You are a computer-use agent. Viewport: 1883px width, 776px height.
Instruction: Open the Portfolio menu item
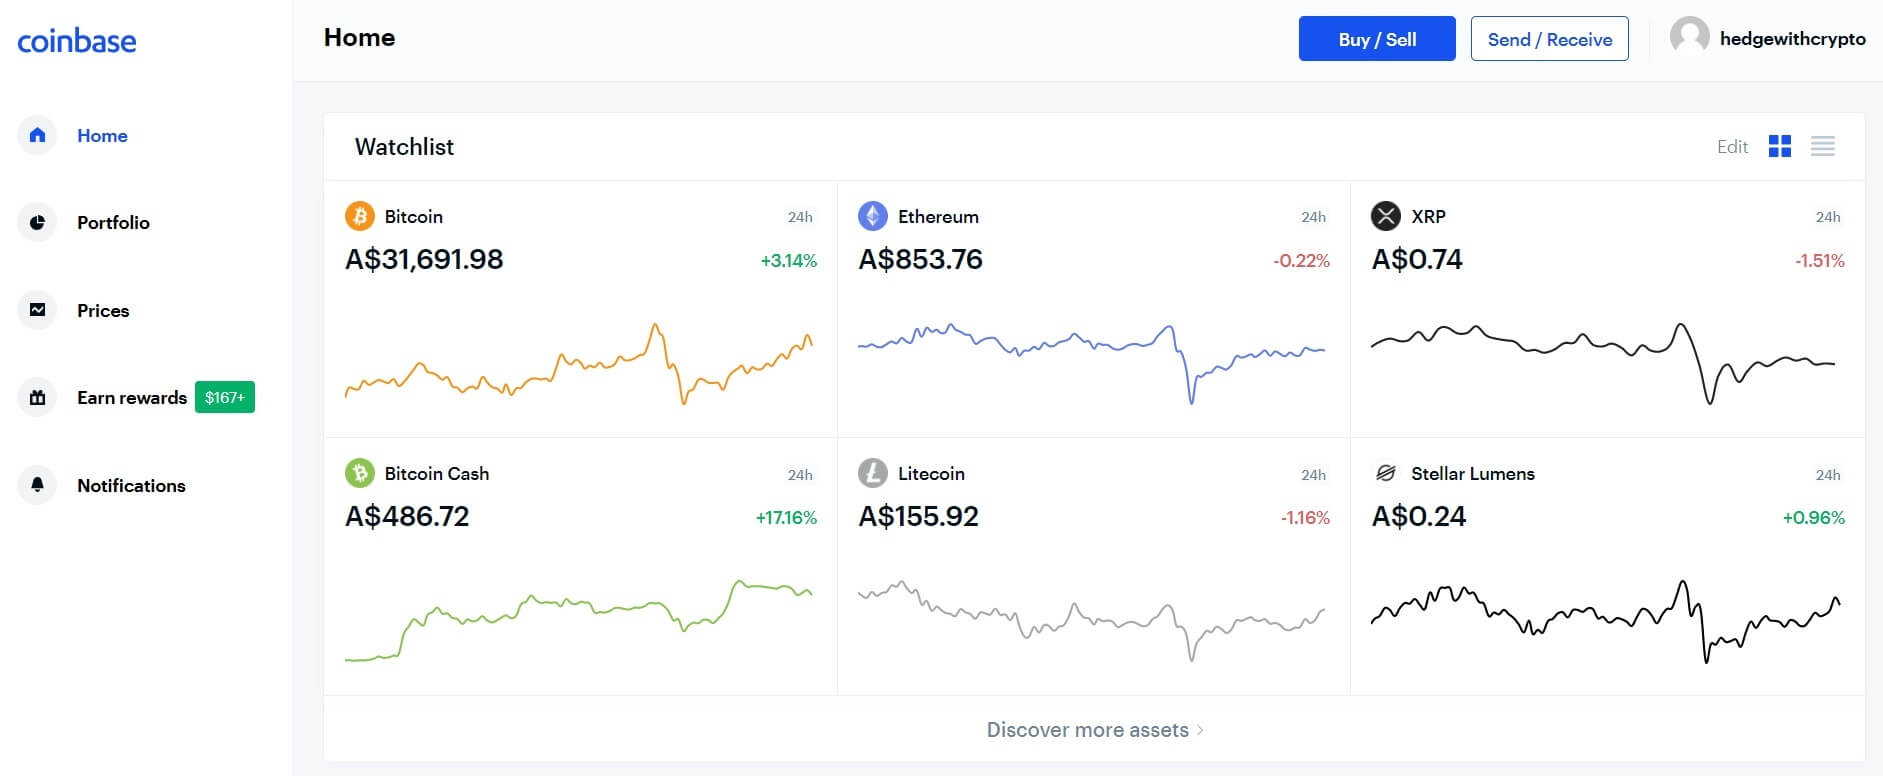pyautogui.click(x=113, y=223)
